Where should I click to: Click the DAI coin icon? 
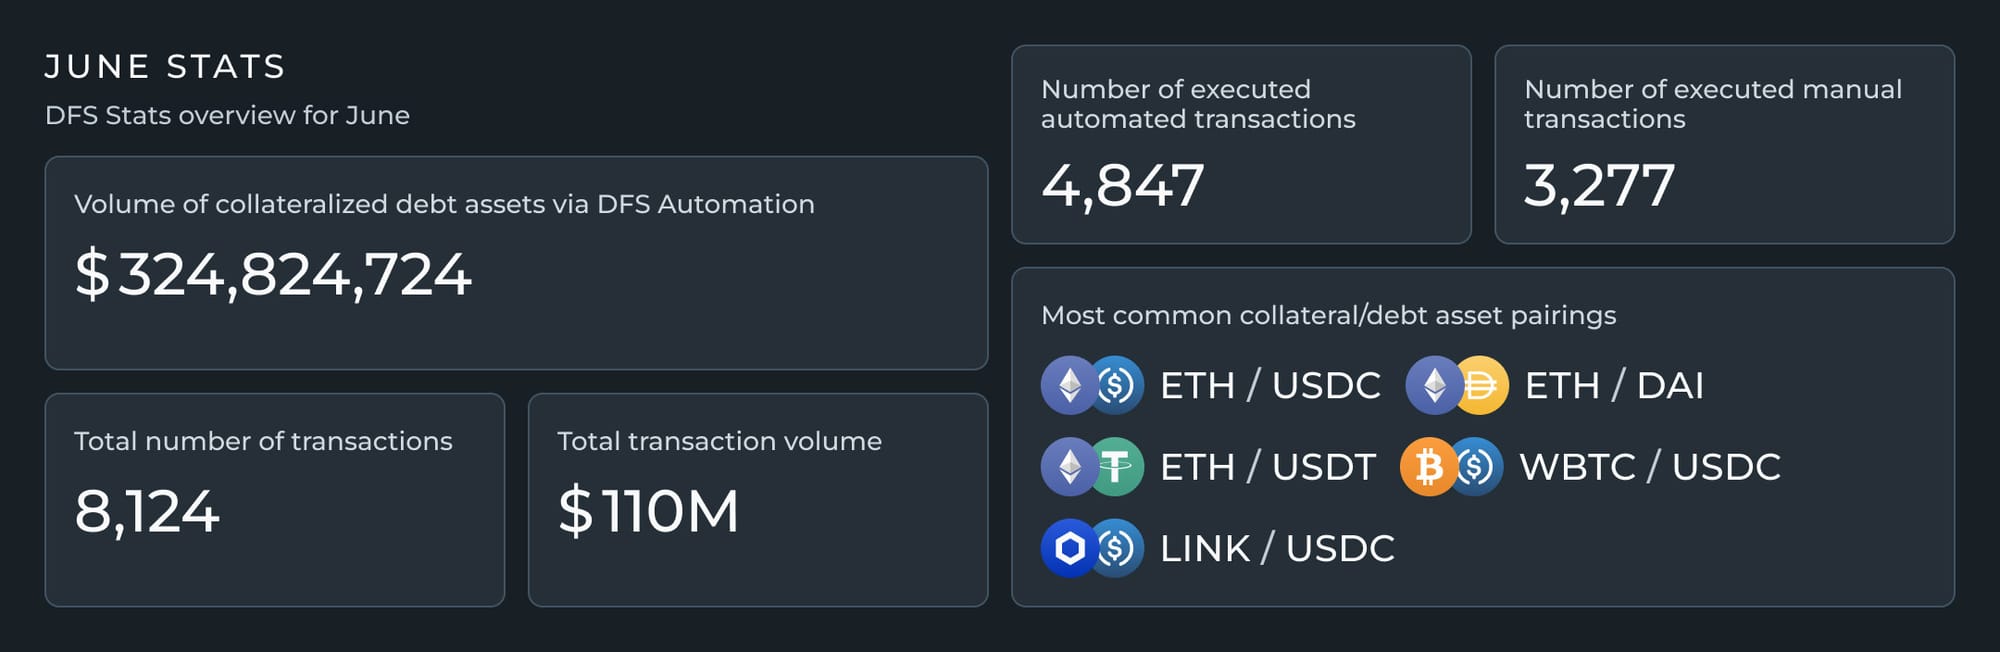tap(1481, 385)
